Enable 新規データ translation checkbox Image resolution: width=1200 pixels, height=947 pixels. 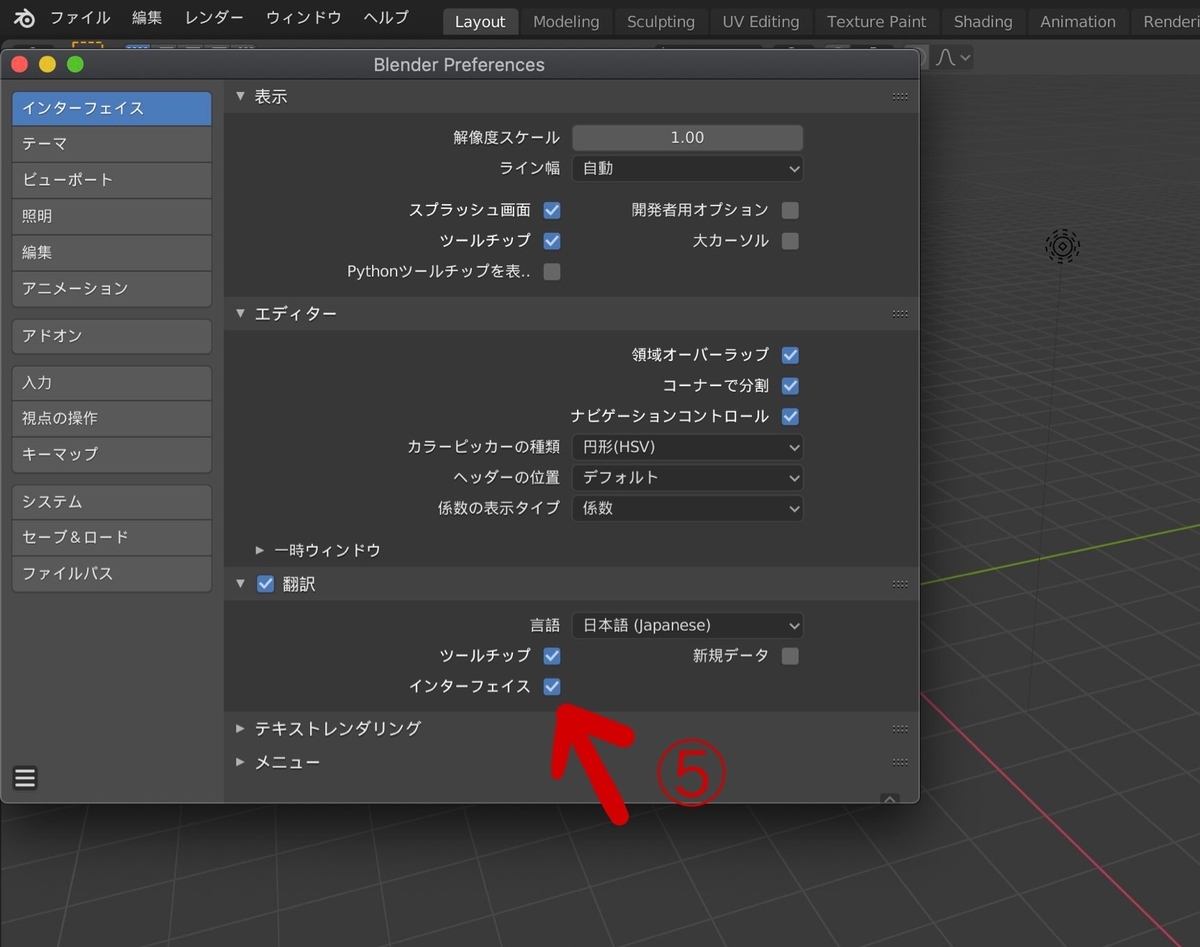(x=790, y=656)
